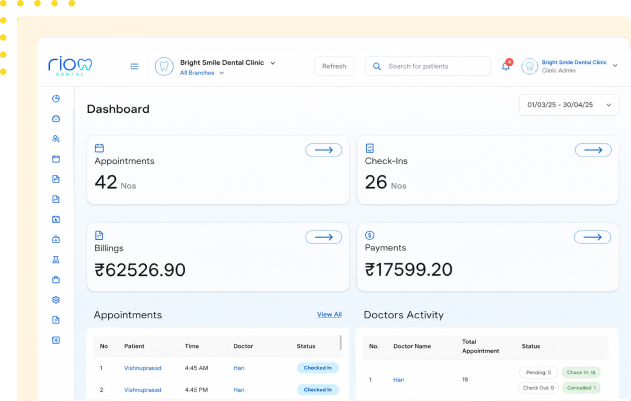Click the Total Appointment column header

480,346
